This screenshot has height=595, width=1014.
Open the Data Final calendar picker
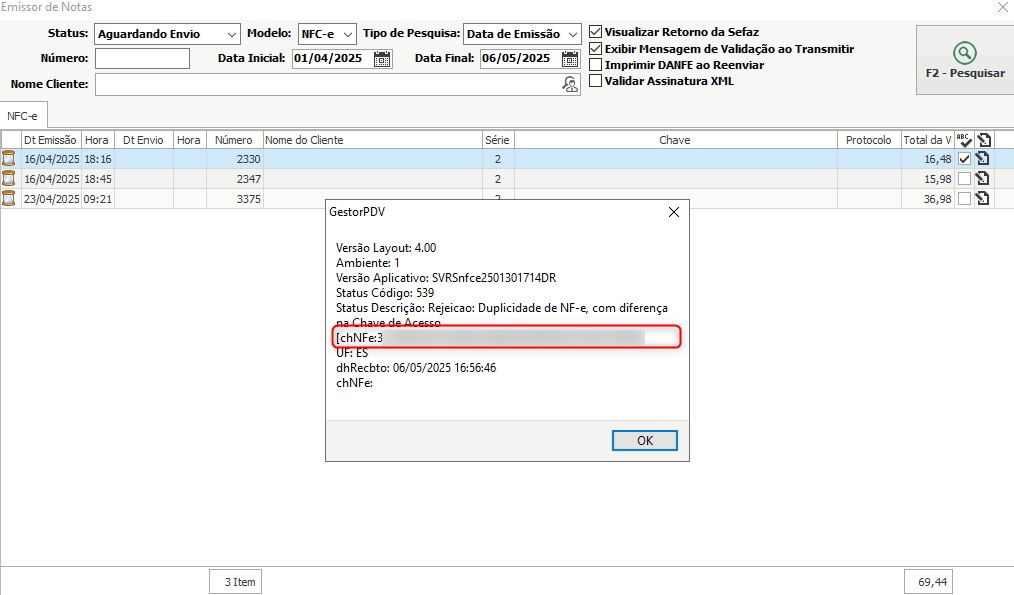tap(570, 59)
